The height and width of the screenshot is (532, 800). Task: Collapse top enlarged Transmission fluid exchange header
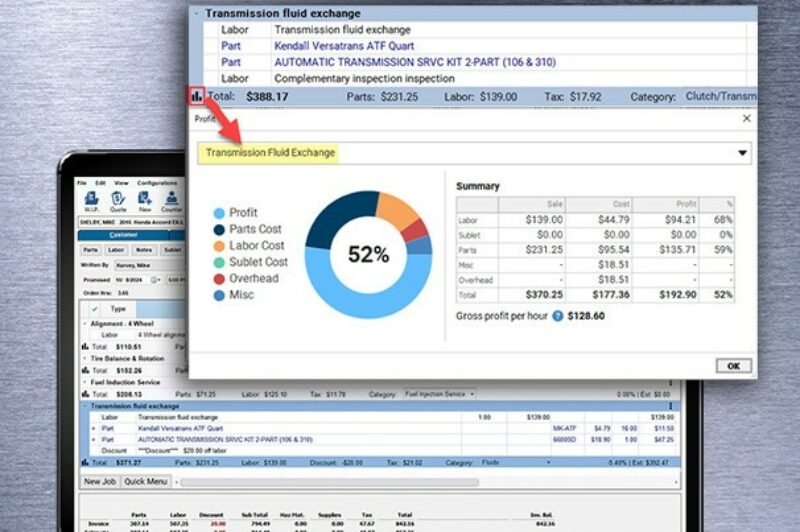click(x=196, y=14)
